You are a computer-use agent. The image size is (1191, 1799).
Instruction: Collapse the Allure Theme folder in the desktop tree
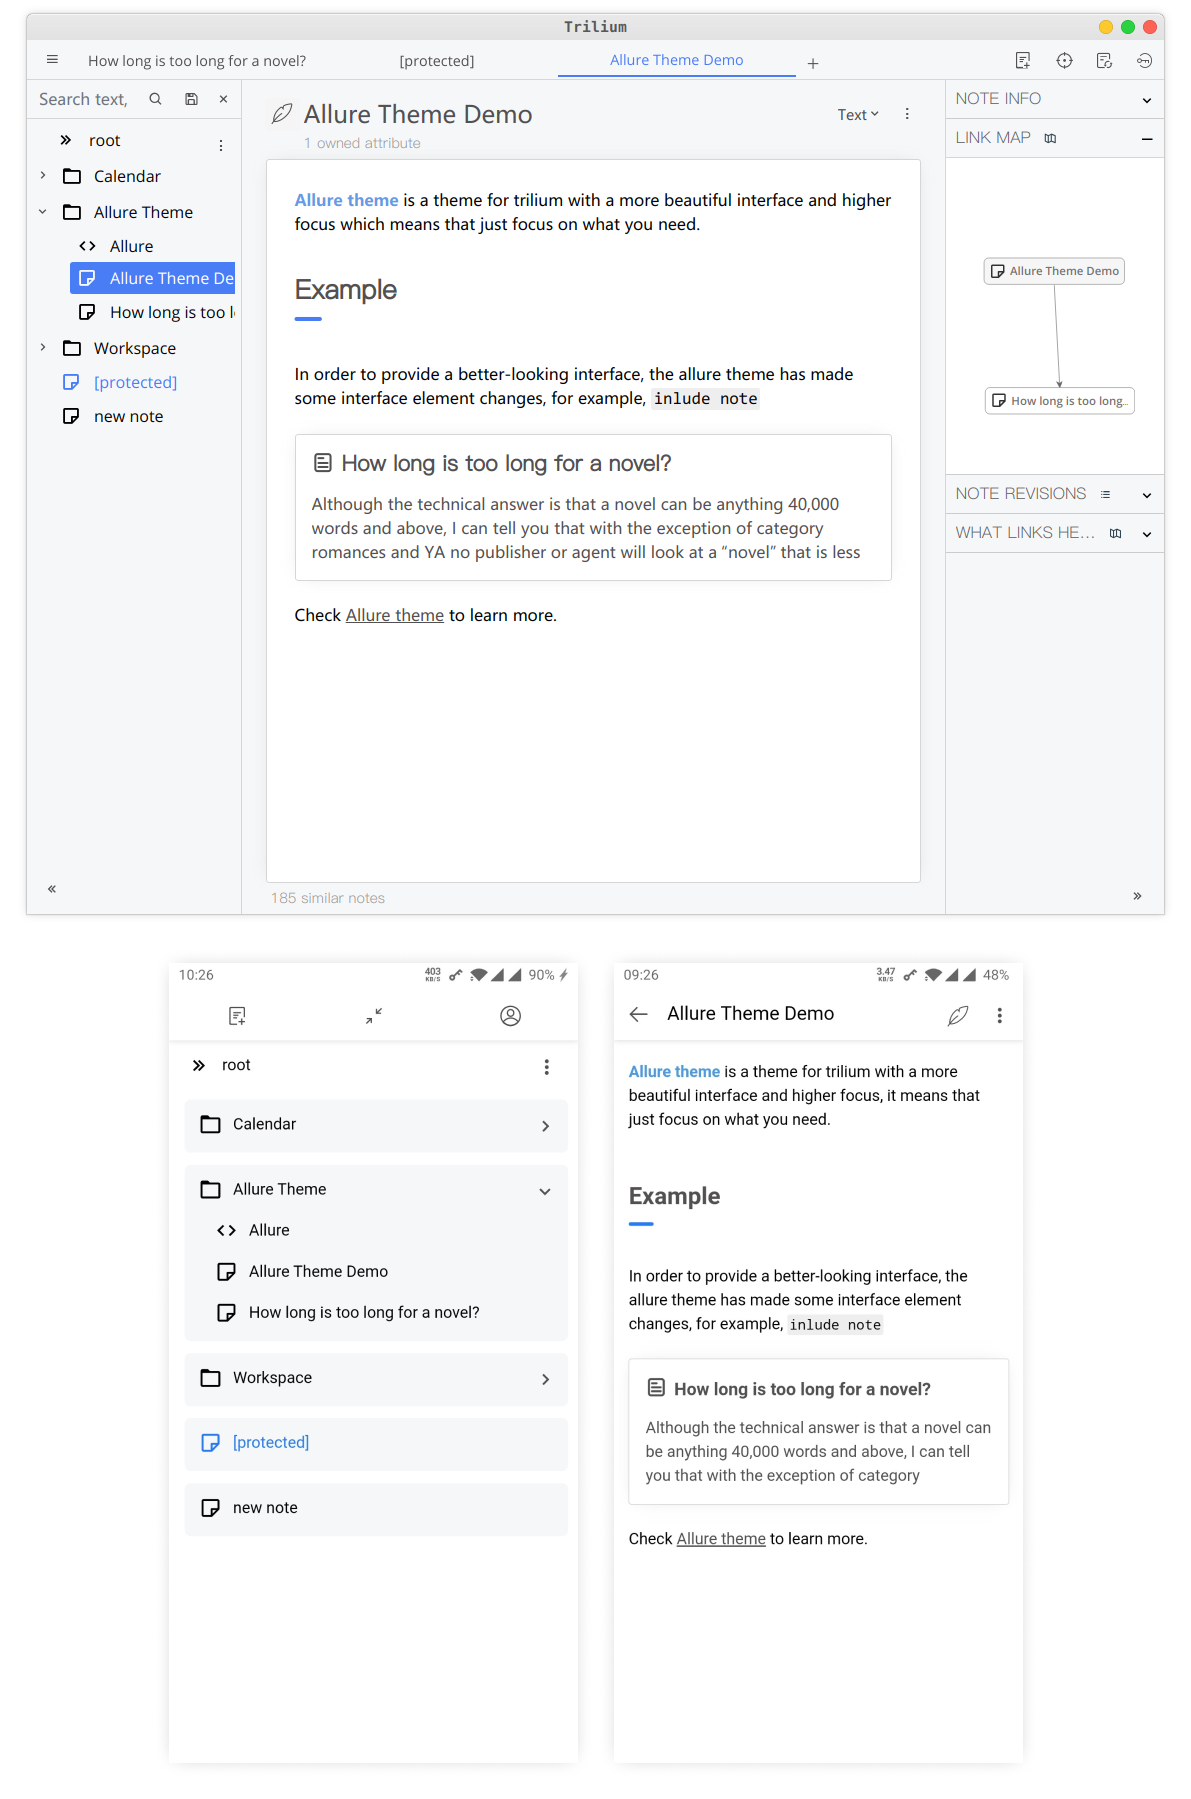click(x=43, y=211)
